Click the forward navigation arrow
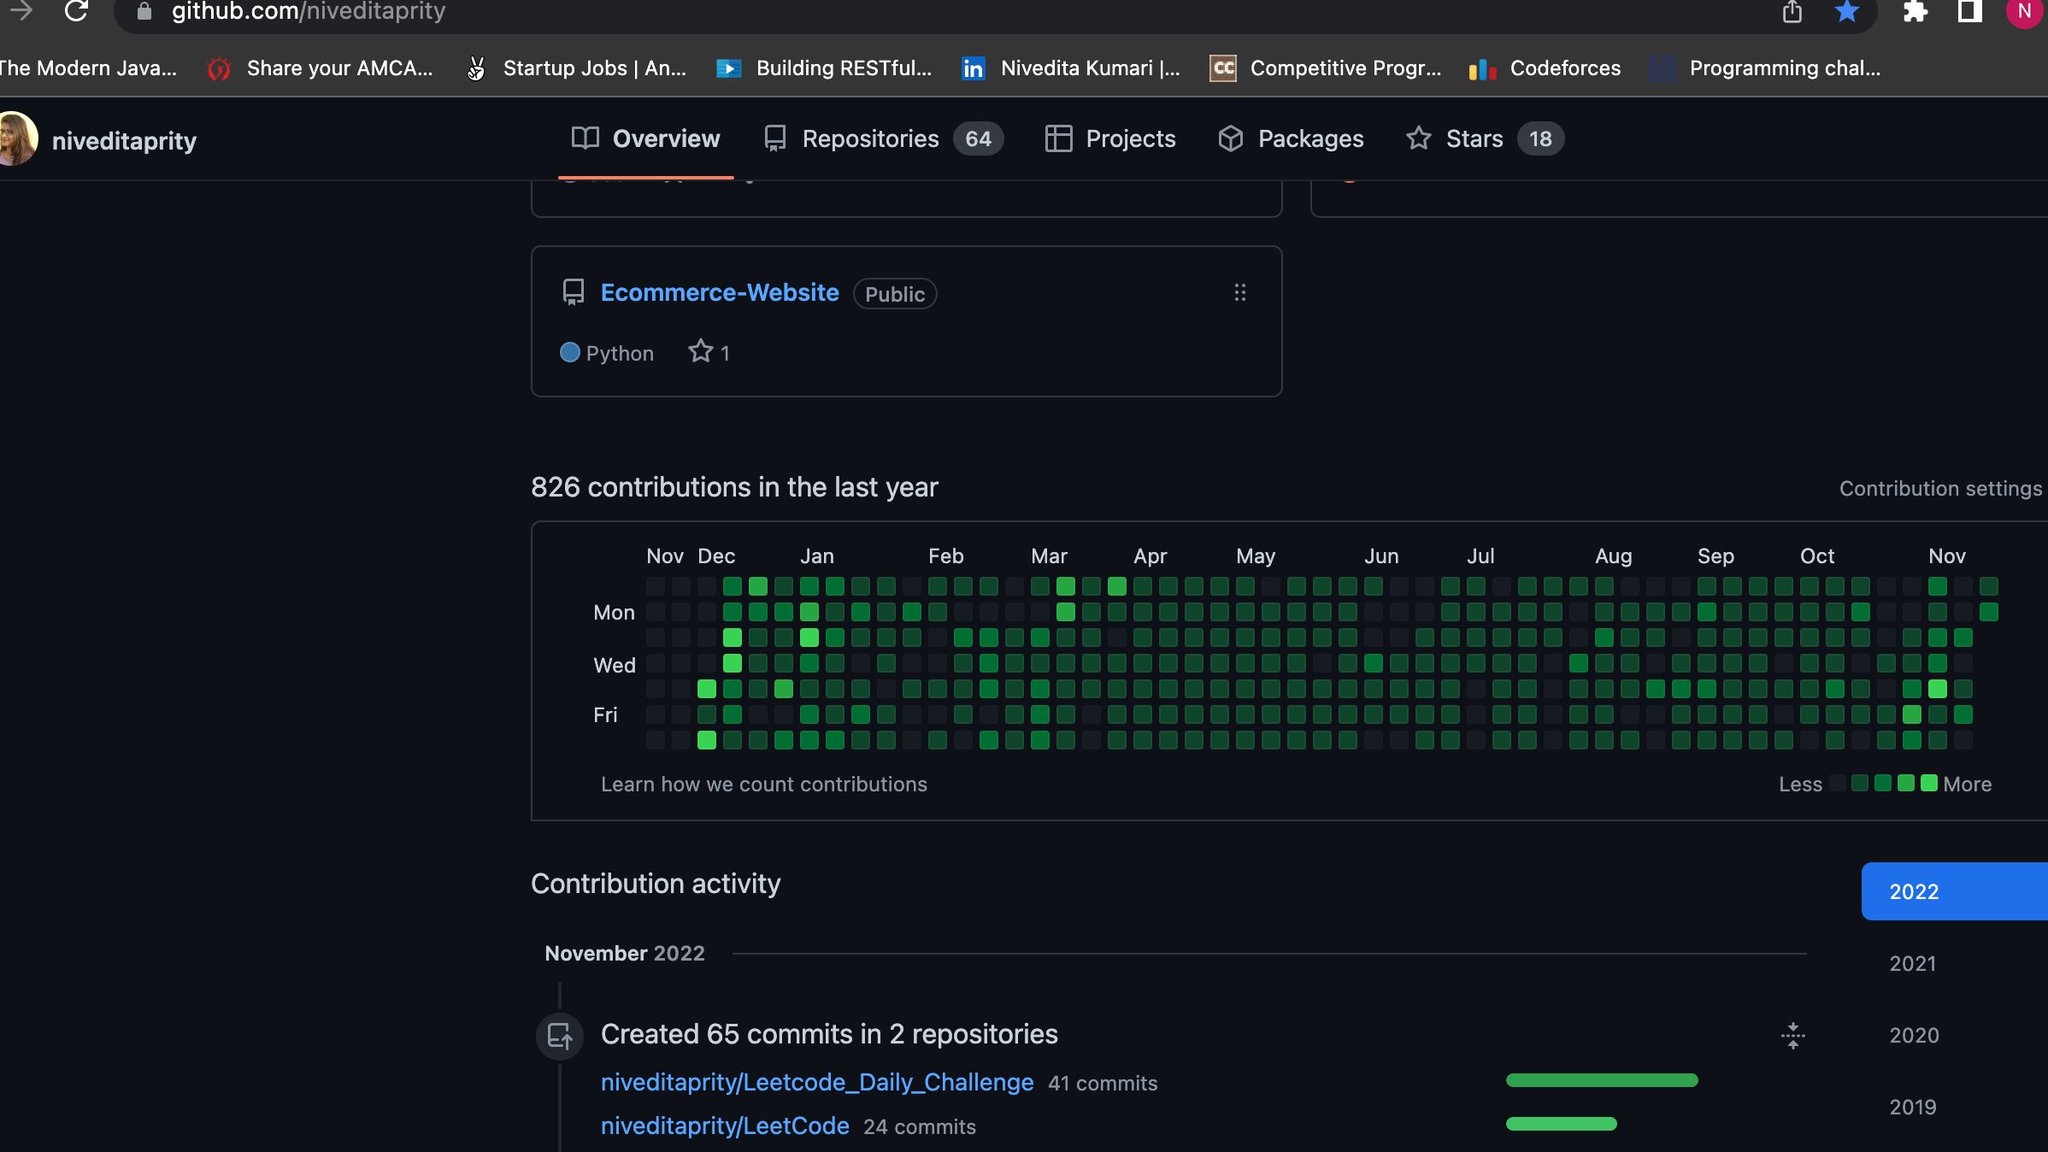 coord(21,12)
